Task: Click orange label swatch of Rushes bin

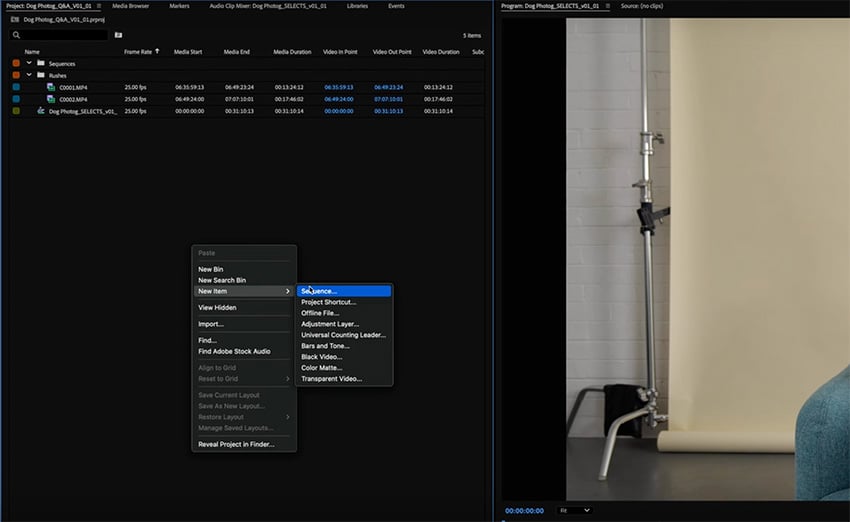Action: 16,75
